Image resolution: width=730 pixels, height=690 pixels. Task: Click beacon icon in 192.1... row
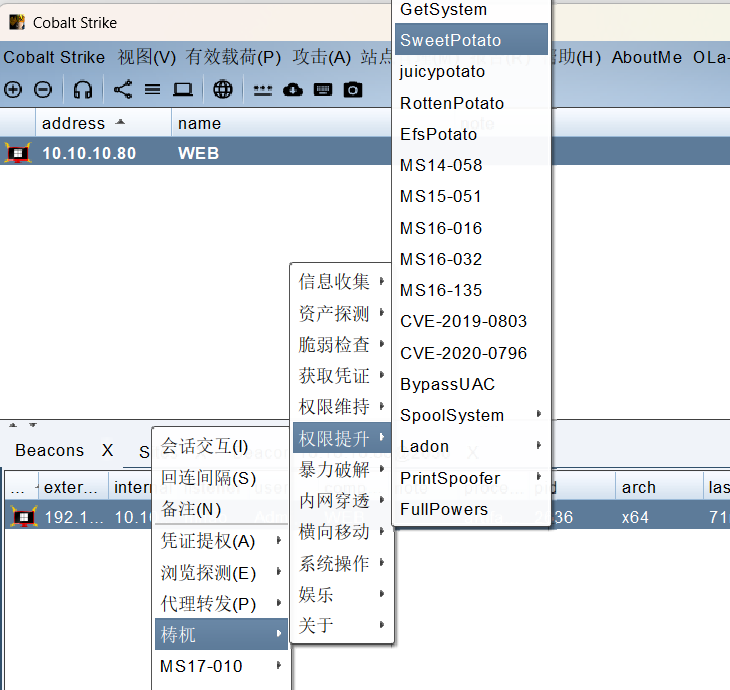[24, 517]
